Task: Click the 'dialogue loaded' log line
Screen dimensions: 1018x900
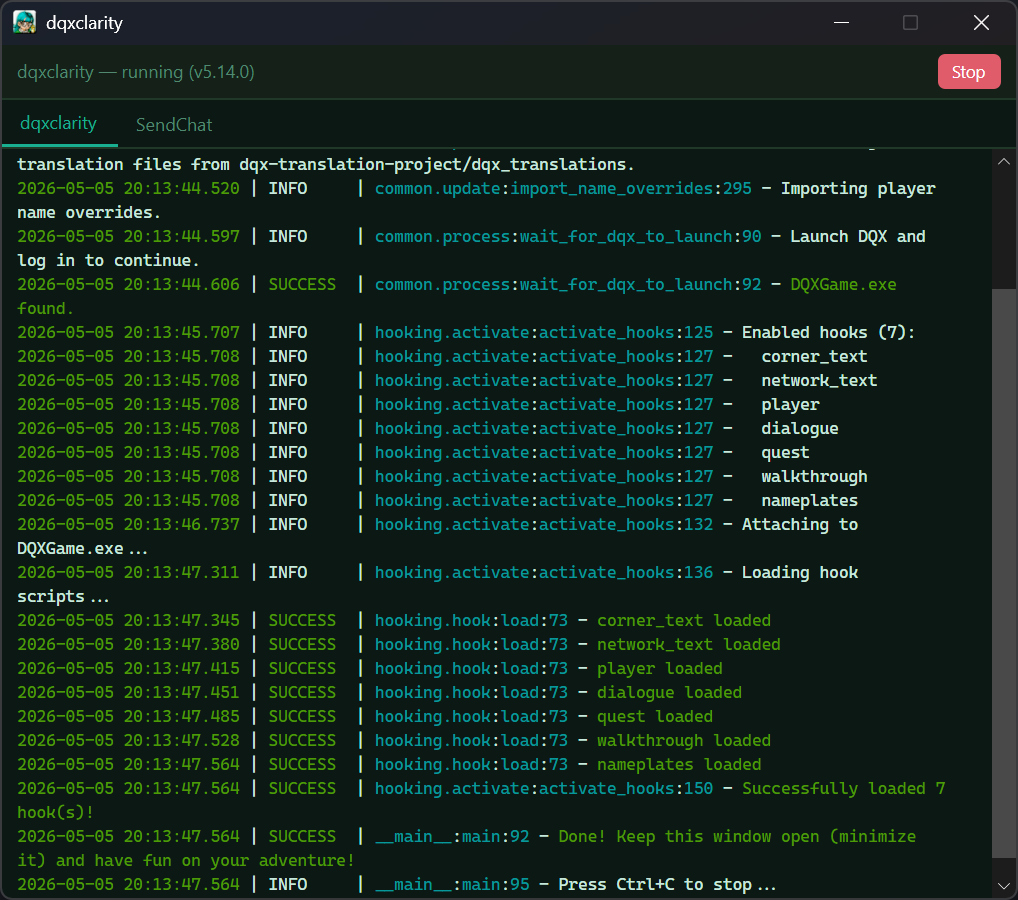Action: click(669, 693)
